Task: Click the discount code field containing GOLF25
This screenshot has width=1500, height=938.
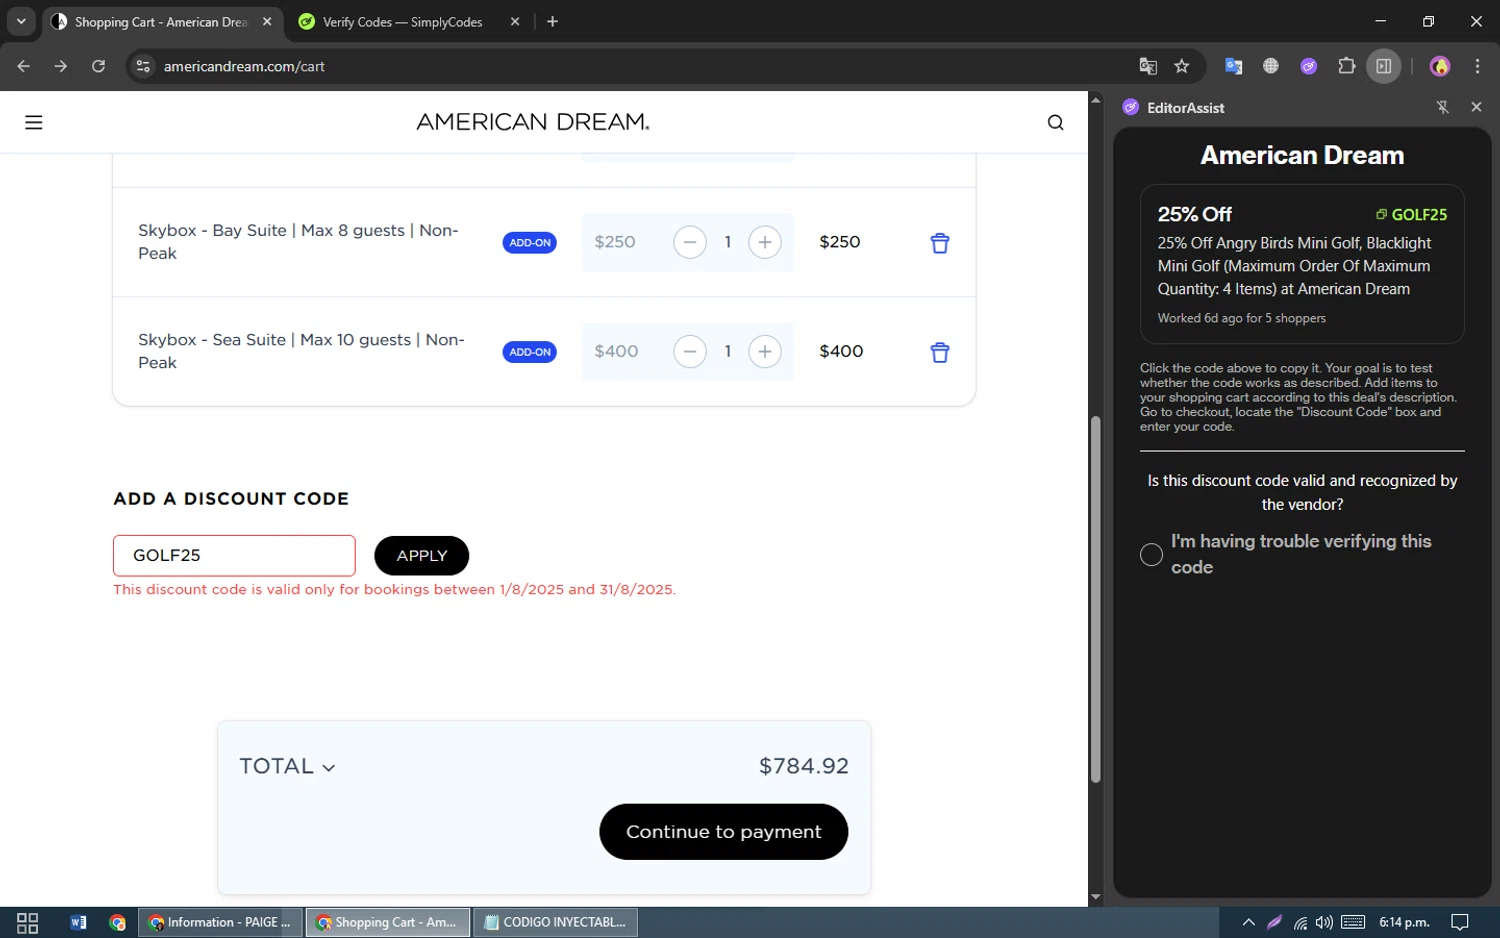Action: click(234, 555)
